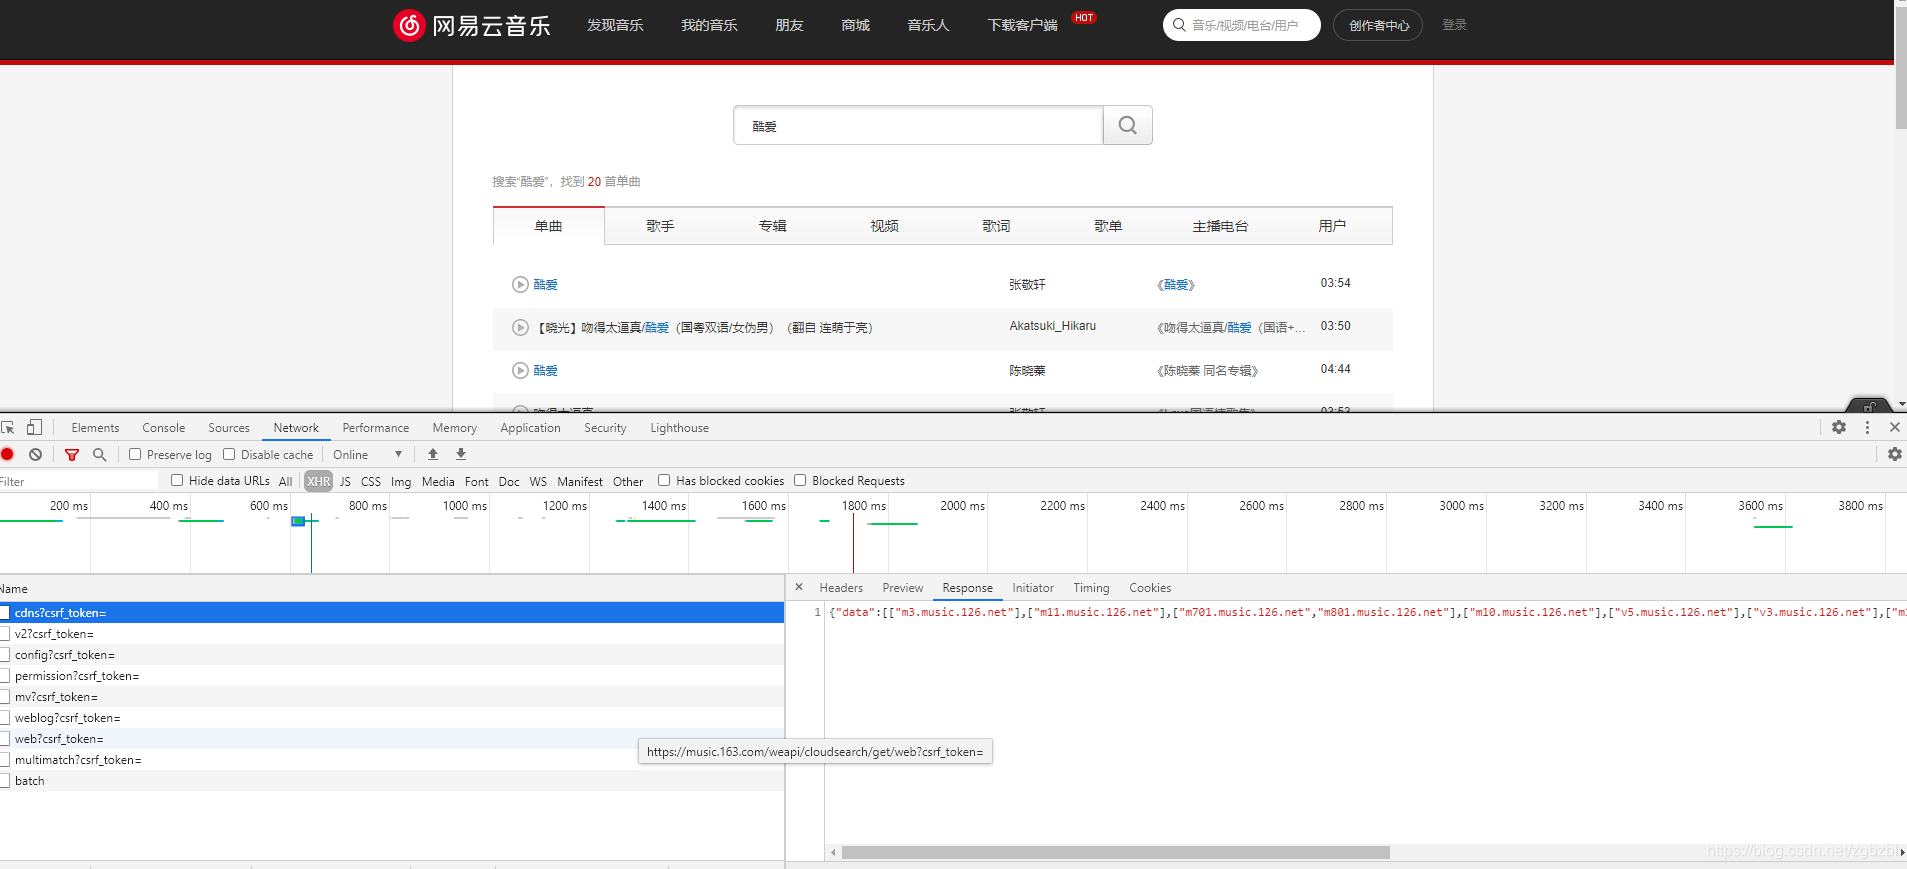Open 我的音乐 in top navigation

point(709,25)
